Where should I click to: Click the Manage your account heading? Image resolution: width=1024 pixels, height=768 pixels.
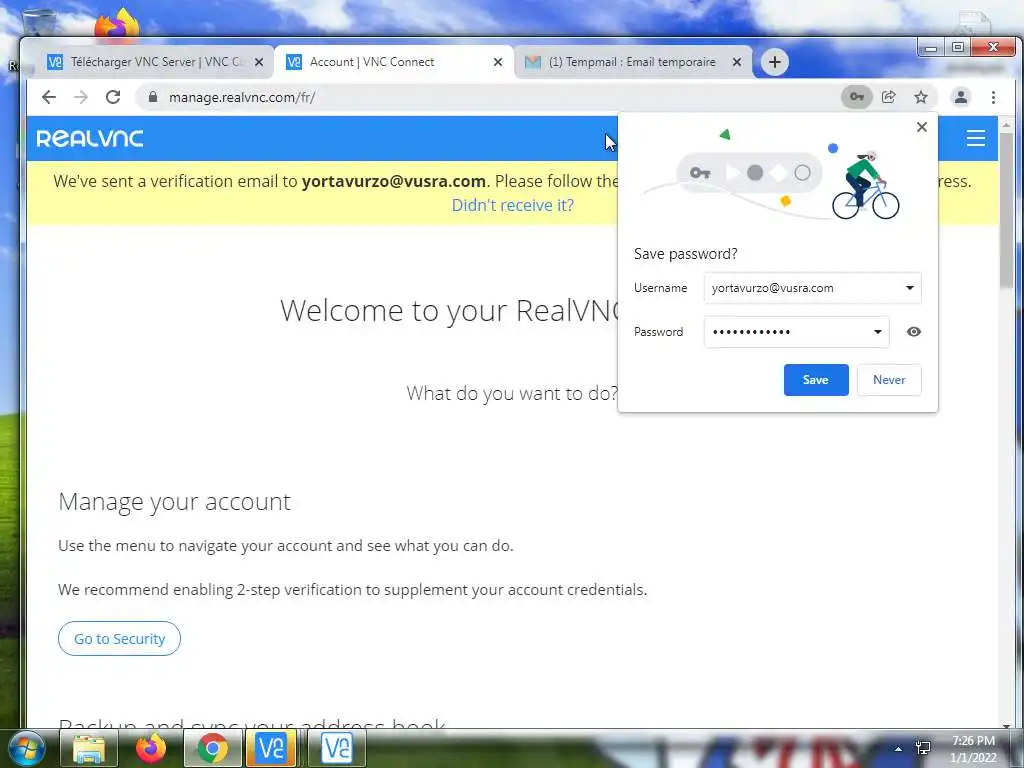tap(174, 502)
